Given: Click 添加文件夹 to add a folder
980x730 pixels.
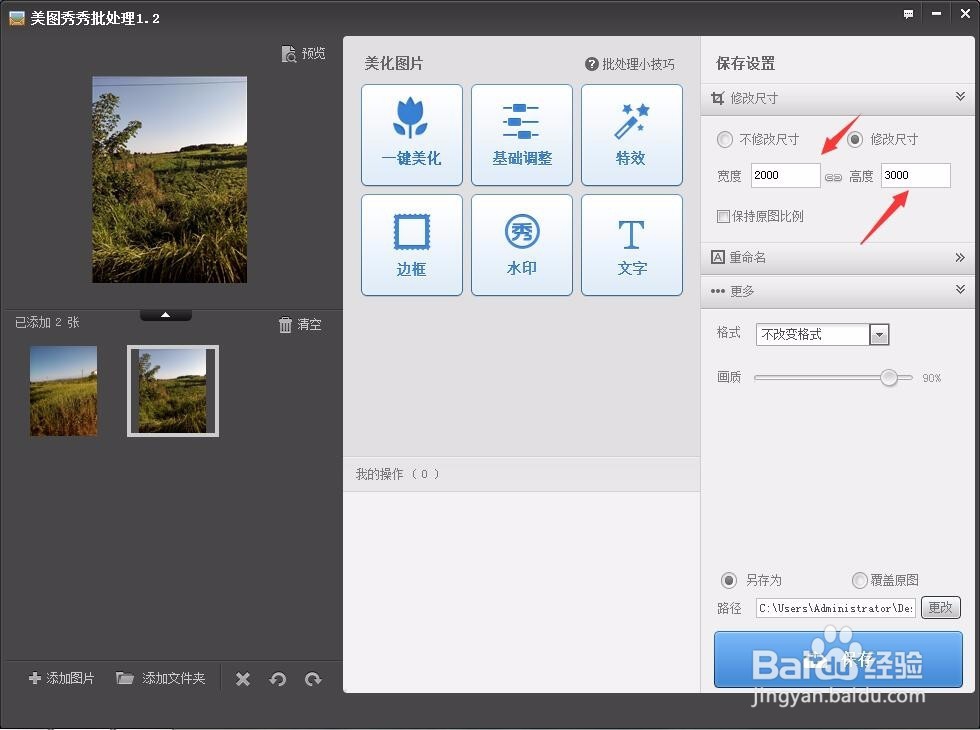Looking at the screenshot, I should 161,678.
